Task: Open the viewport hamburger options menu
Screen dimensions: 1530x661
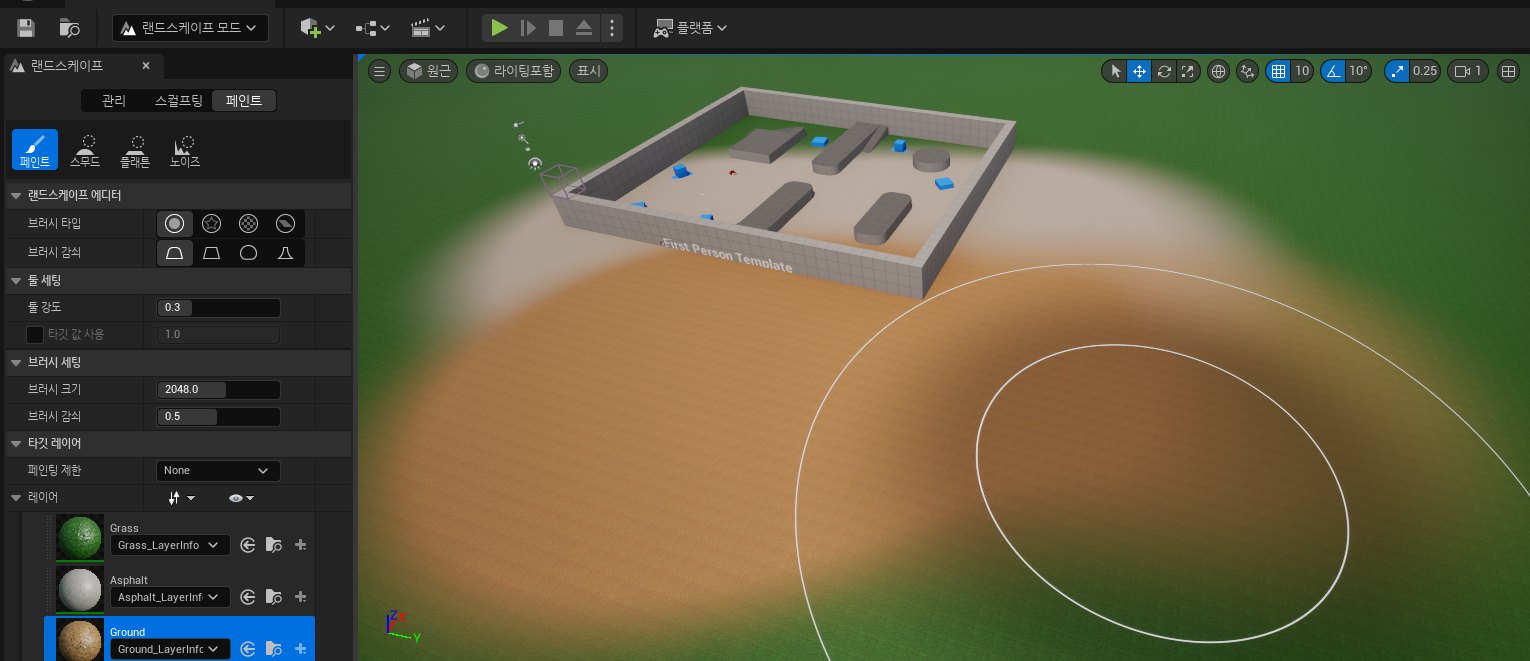Action: (379, 71)
